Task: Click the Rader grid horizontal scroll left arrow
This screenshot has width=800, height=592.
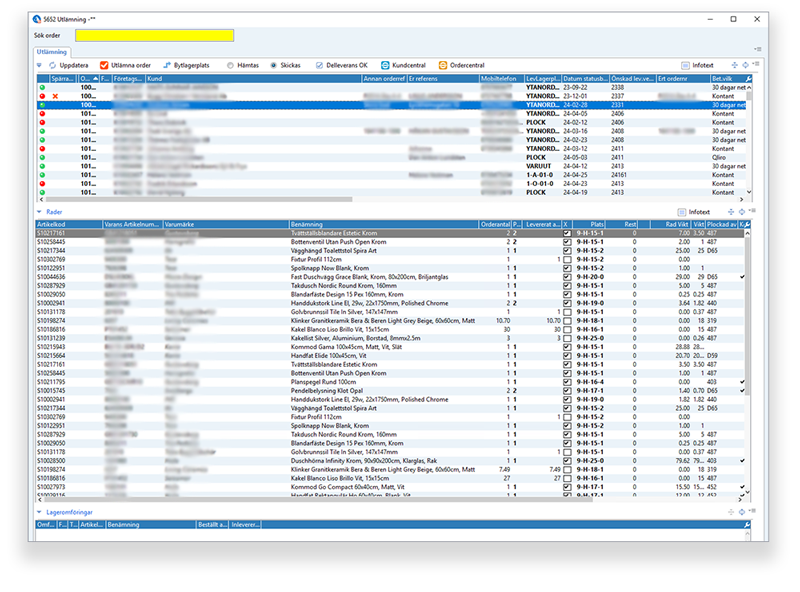Action: 40,500
